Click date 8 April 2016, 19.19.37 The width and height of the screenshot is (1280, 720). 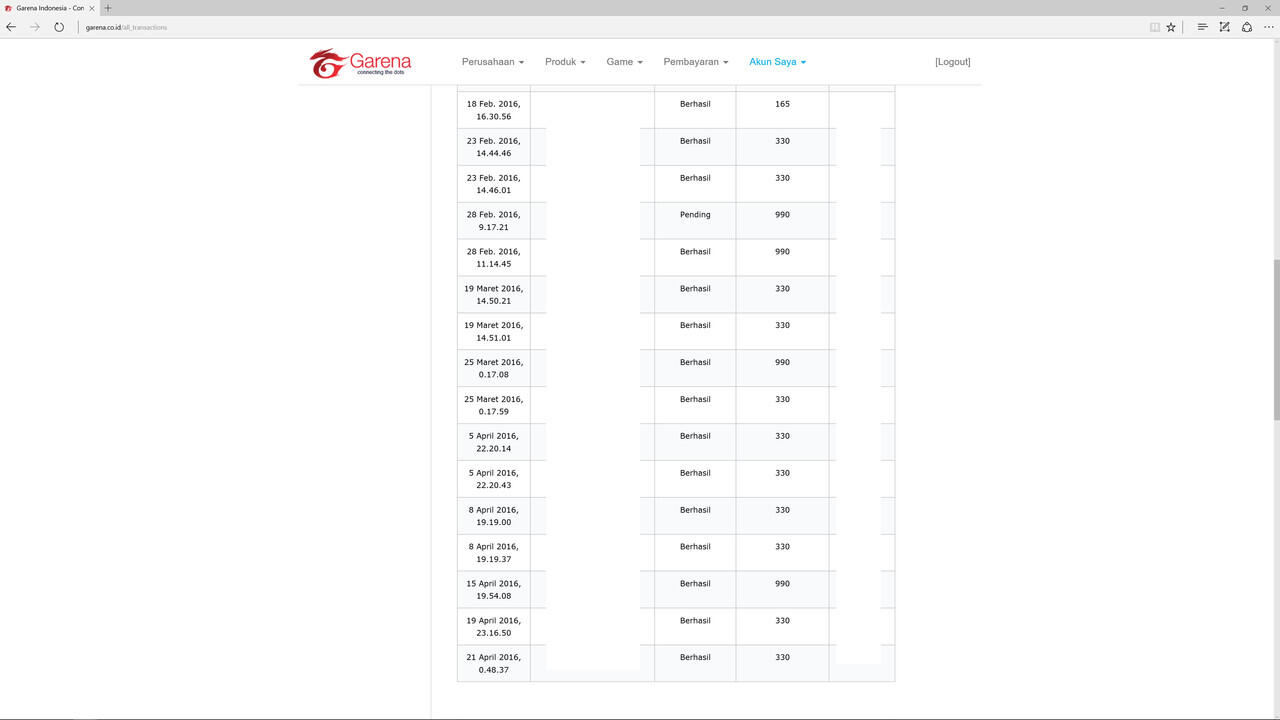(493, 553)
